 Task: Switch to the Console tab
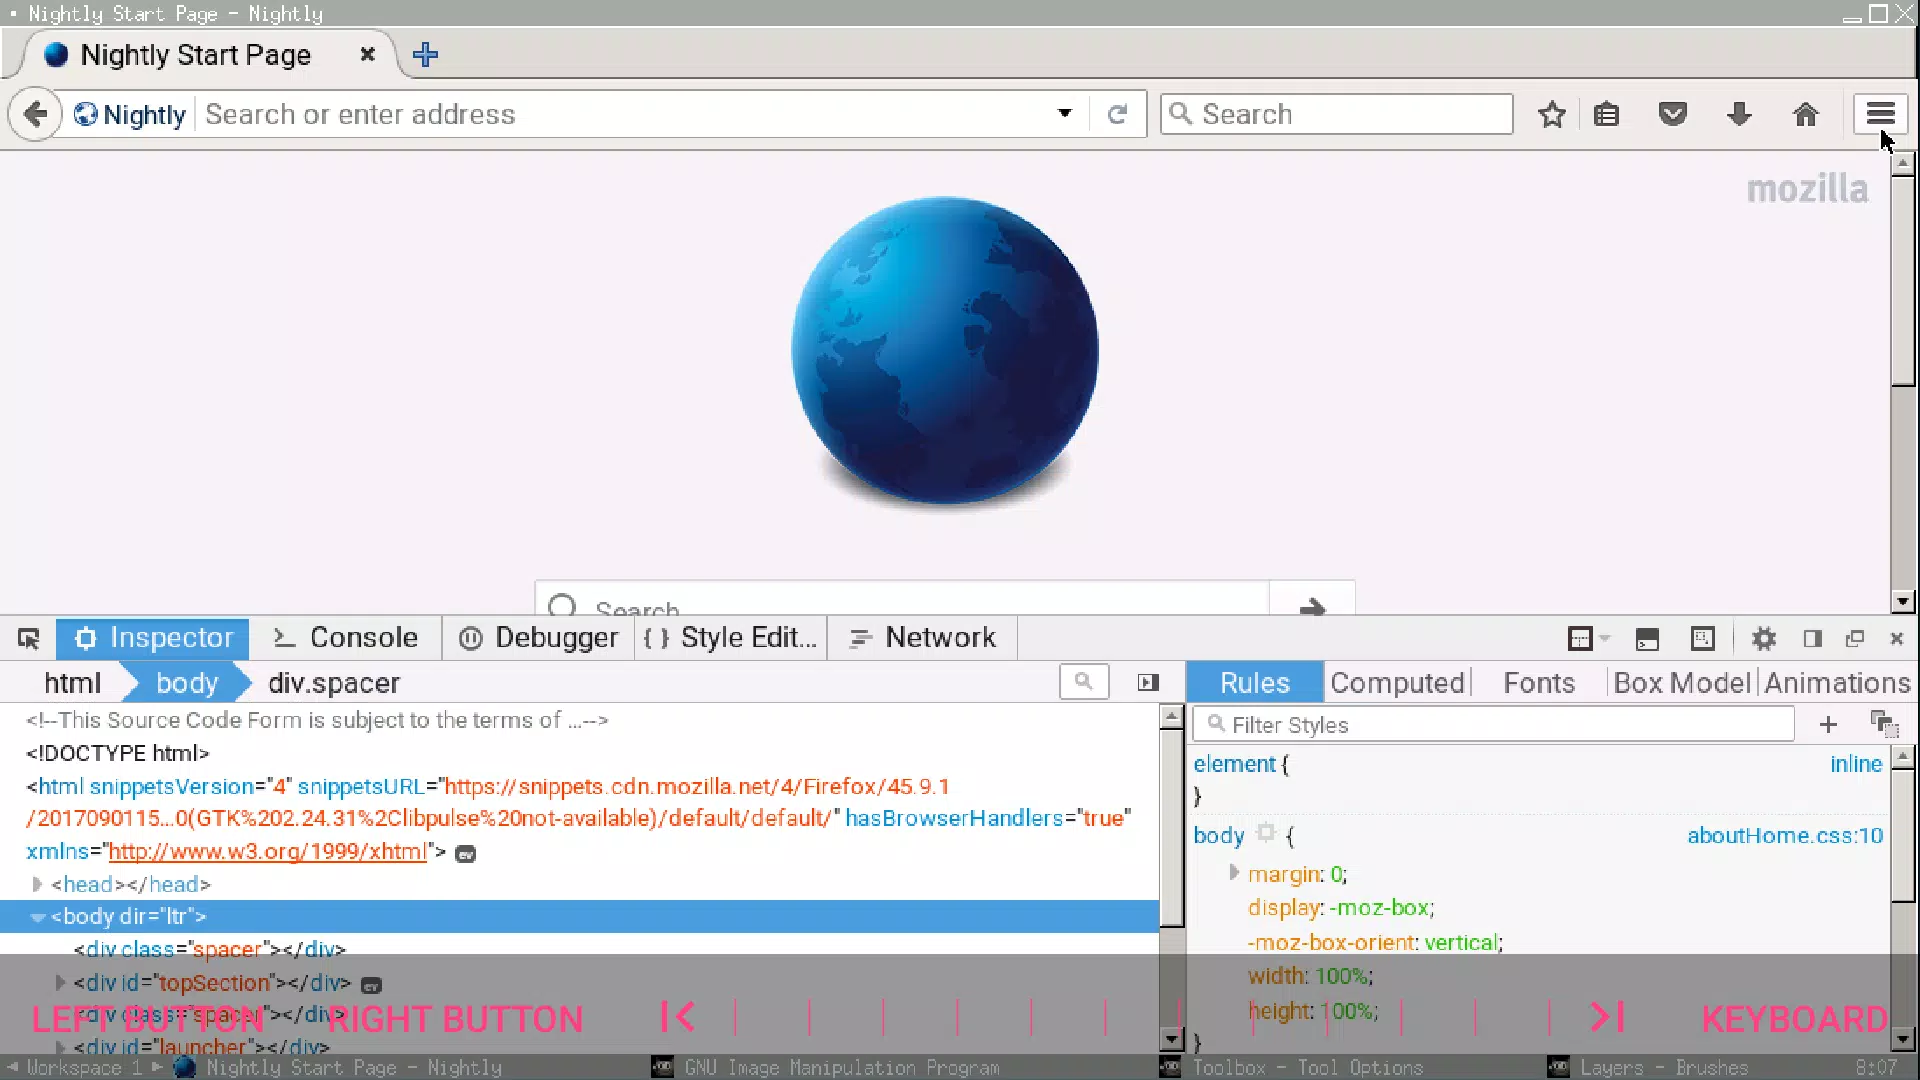click(345, 638)
